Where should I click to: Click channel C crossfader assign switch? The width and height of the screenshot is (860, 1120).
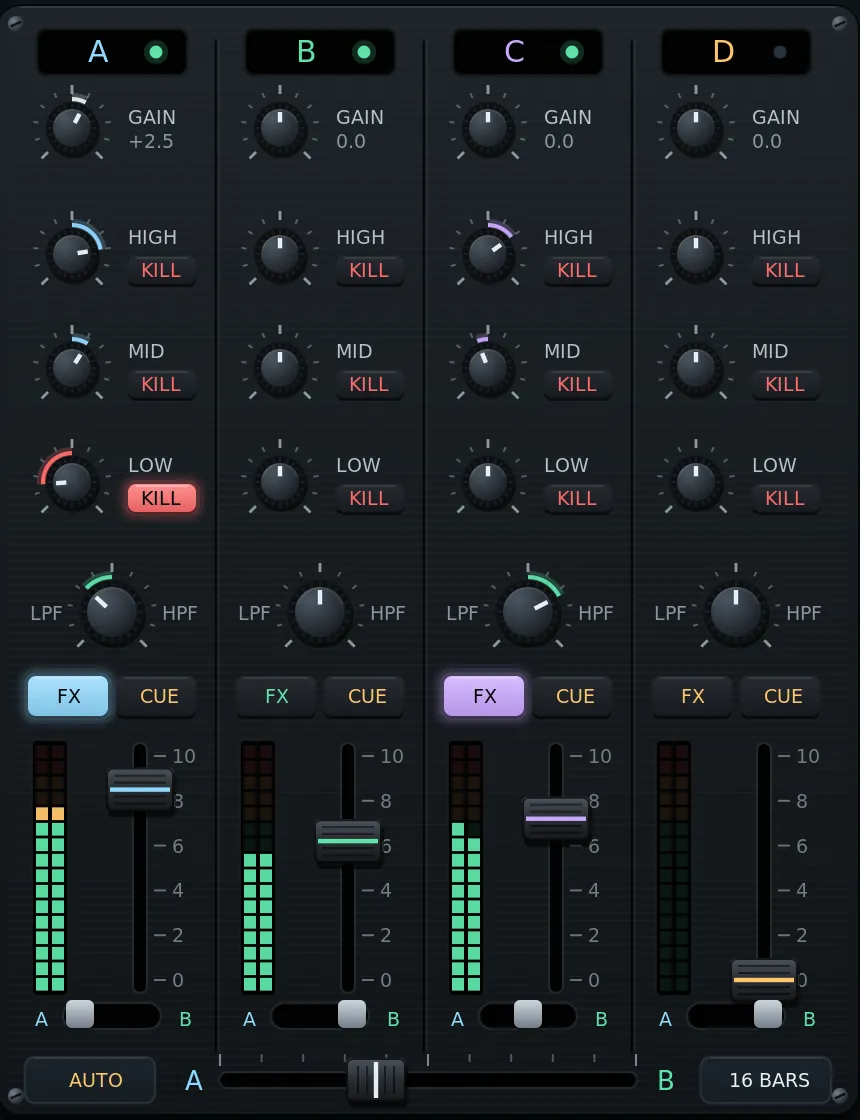(528, 1015)
